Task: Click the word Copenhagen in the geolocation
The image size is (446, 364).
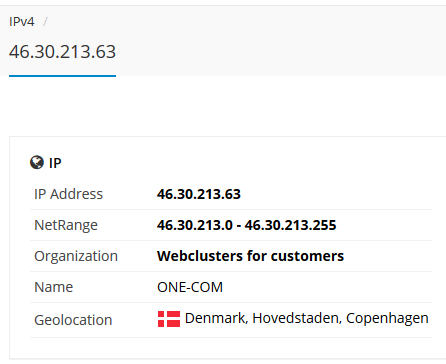Action: [387, 318]
